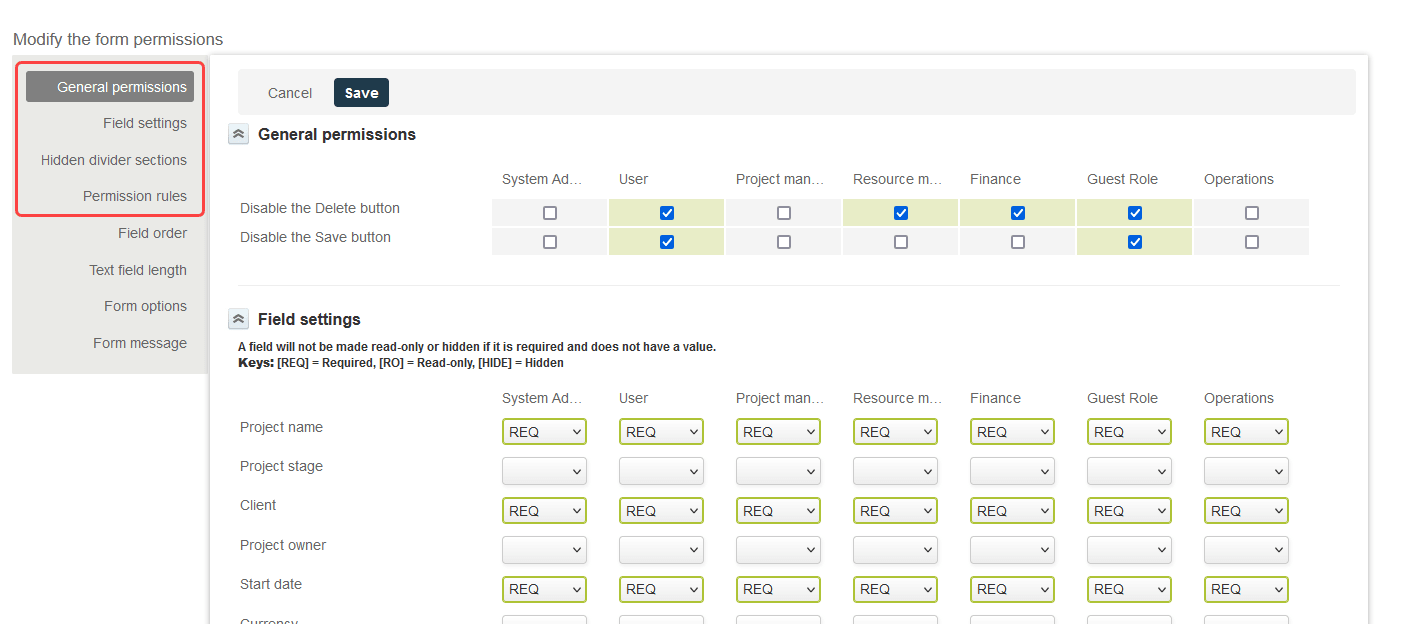Open Project stage dropdown for Operations
The height and width of the screenshot is (624, 1418).
(1246, 471)
